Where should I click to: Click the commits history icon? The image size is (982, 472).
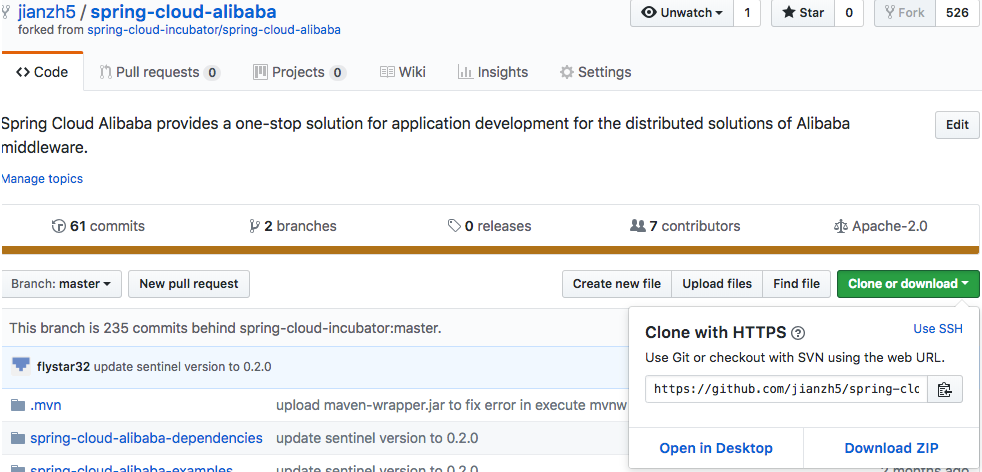[x=59, y=226]
